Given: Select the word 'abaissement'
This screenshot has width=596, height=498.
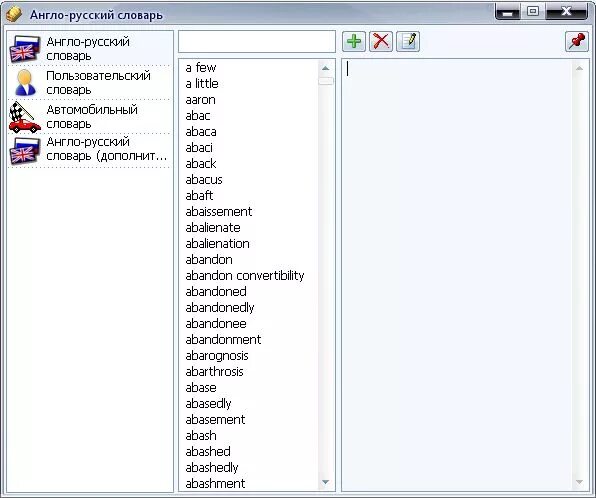Looking at the screenshot, I should click(x=219, y=211).
